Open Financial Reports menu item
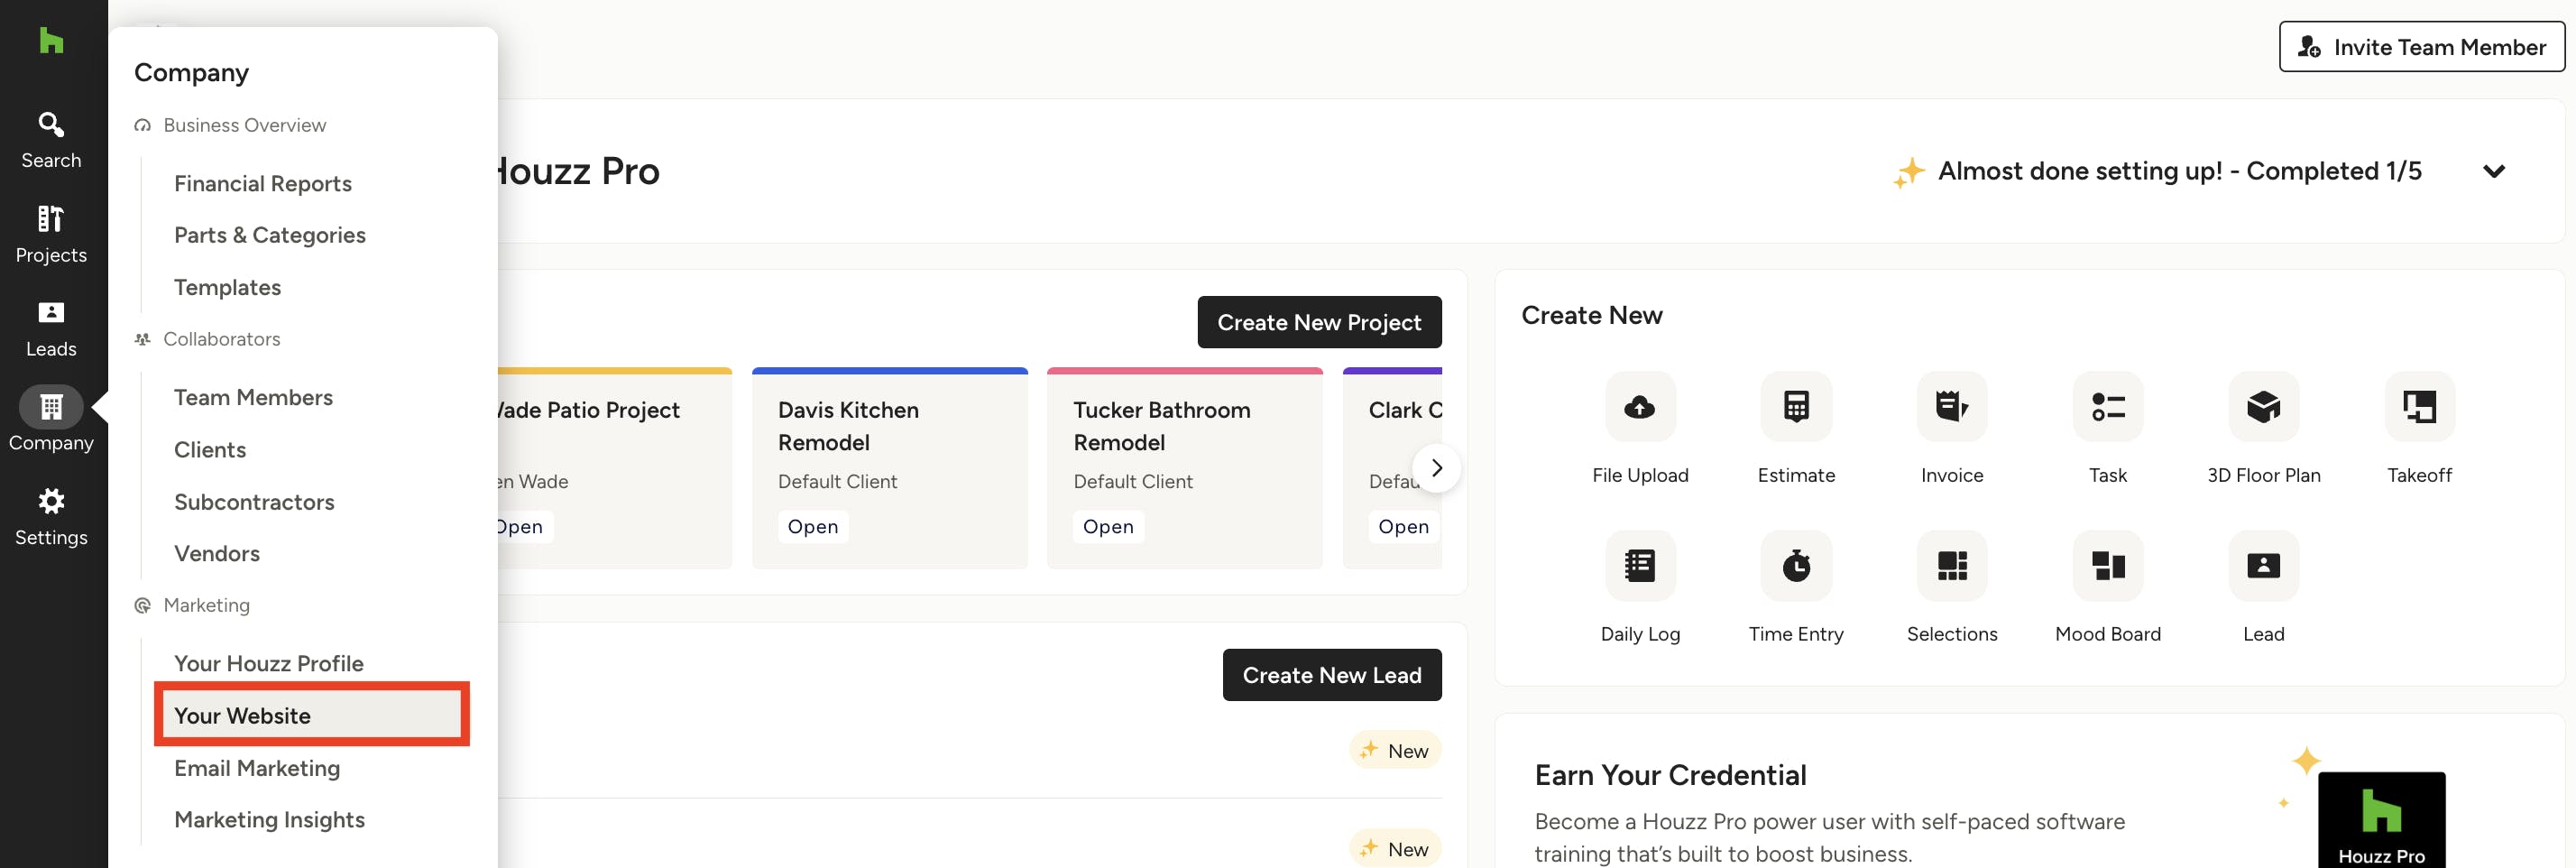 pyautogui.click(x=263, y=183)
